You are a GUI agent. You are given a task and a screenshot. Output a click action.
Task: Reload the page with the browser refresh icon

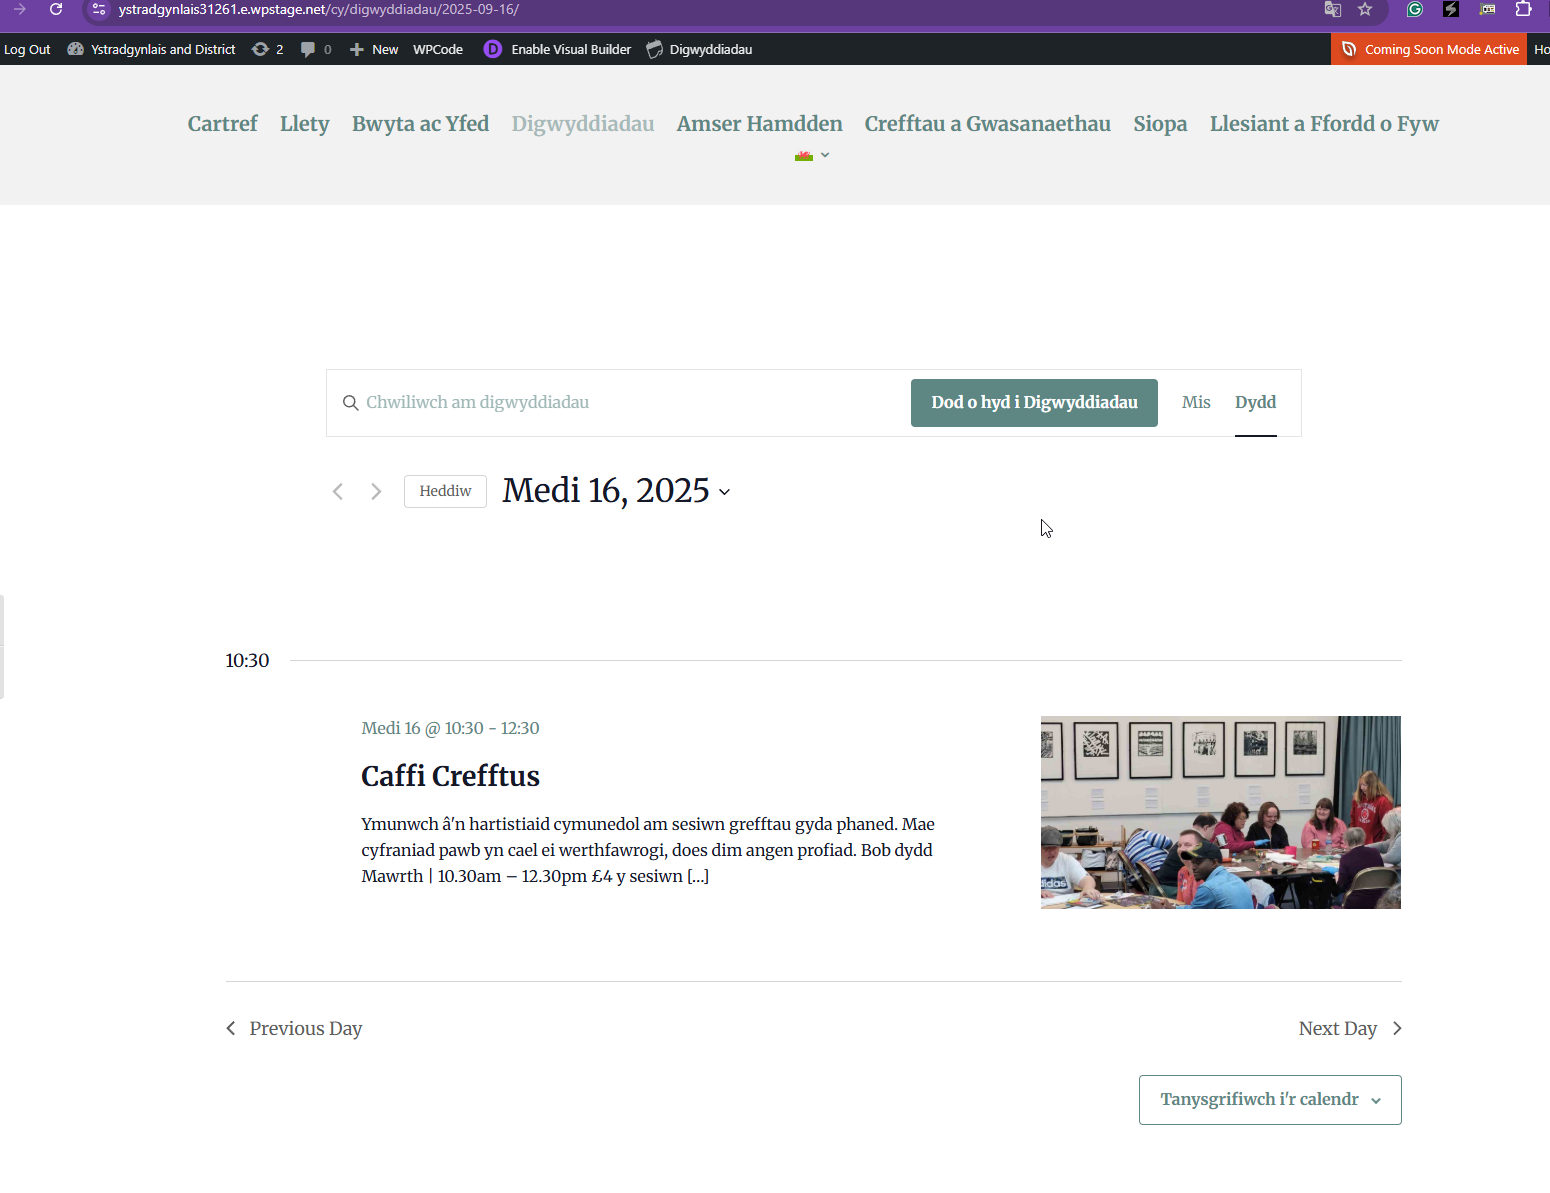pyautogui.click(x=56, y=9)
